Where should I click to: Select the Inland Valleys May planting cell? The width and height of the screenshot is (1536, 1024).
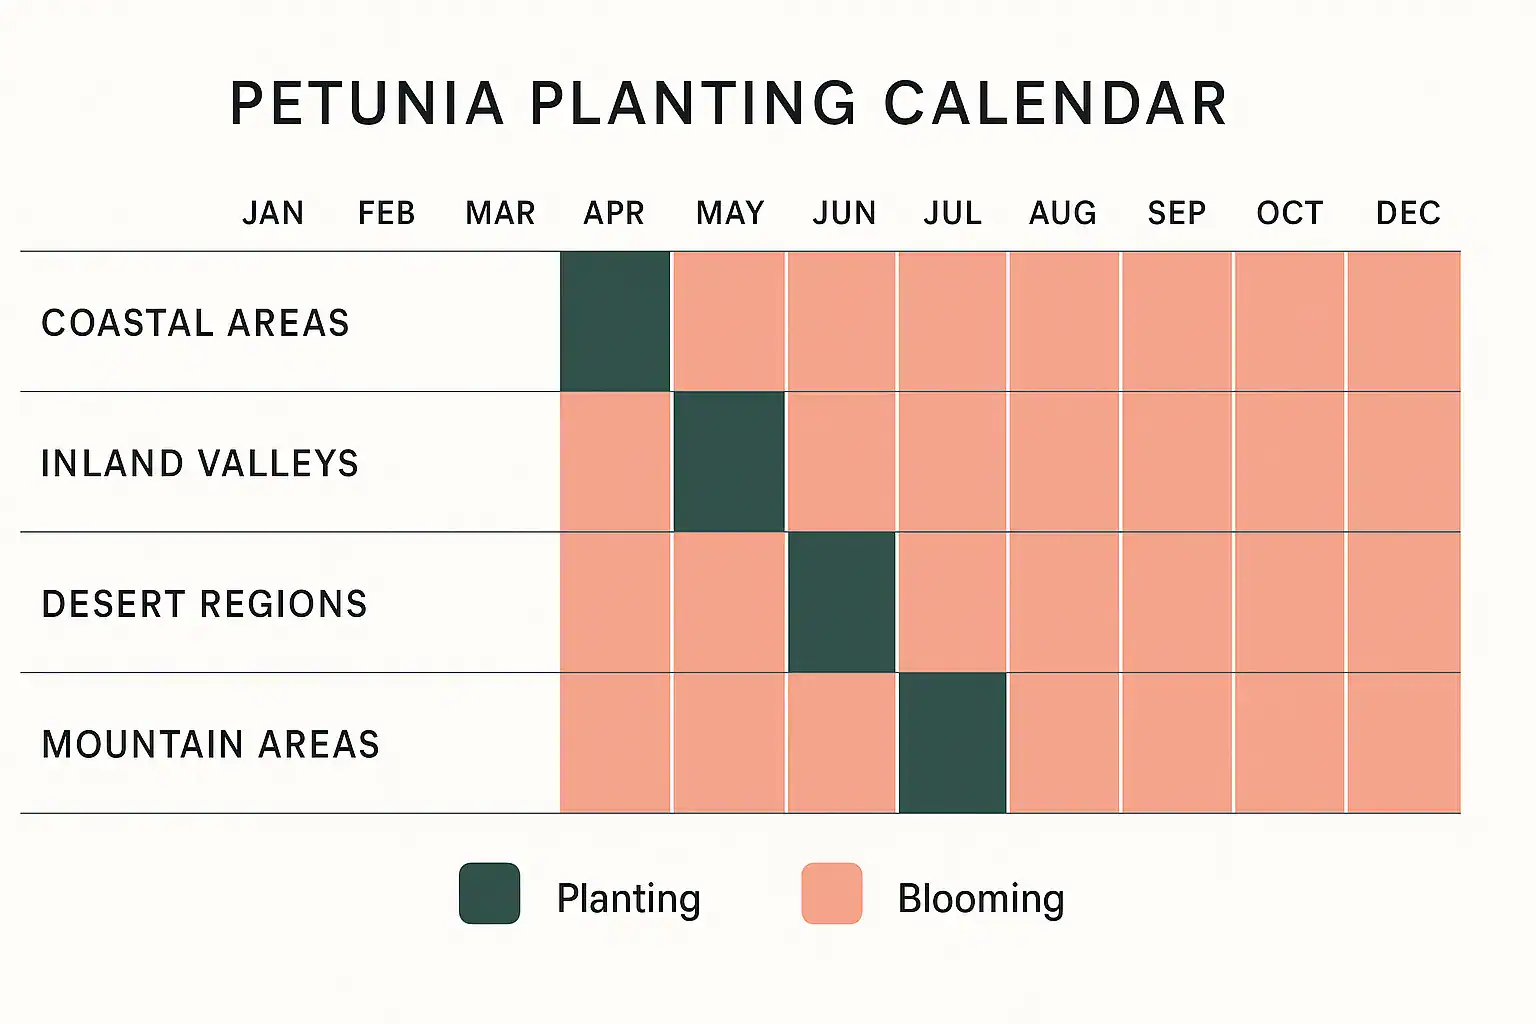coord(729,461)
